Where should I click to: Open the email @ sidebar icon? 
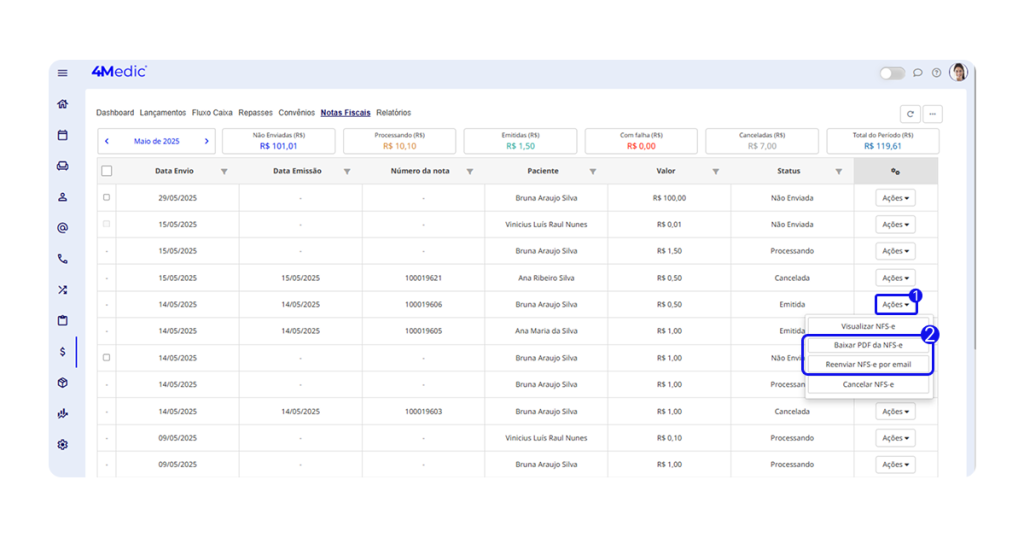(x=63, y=228)
